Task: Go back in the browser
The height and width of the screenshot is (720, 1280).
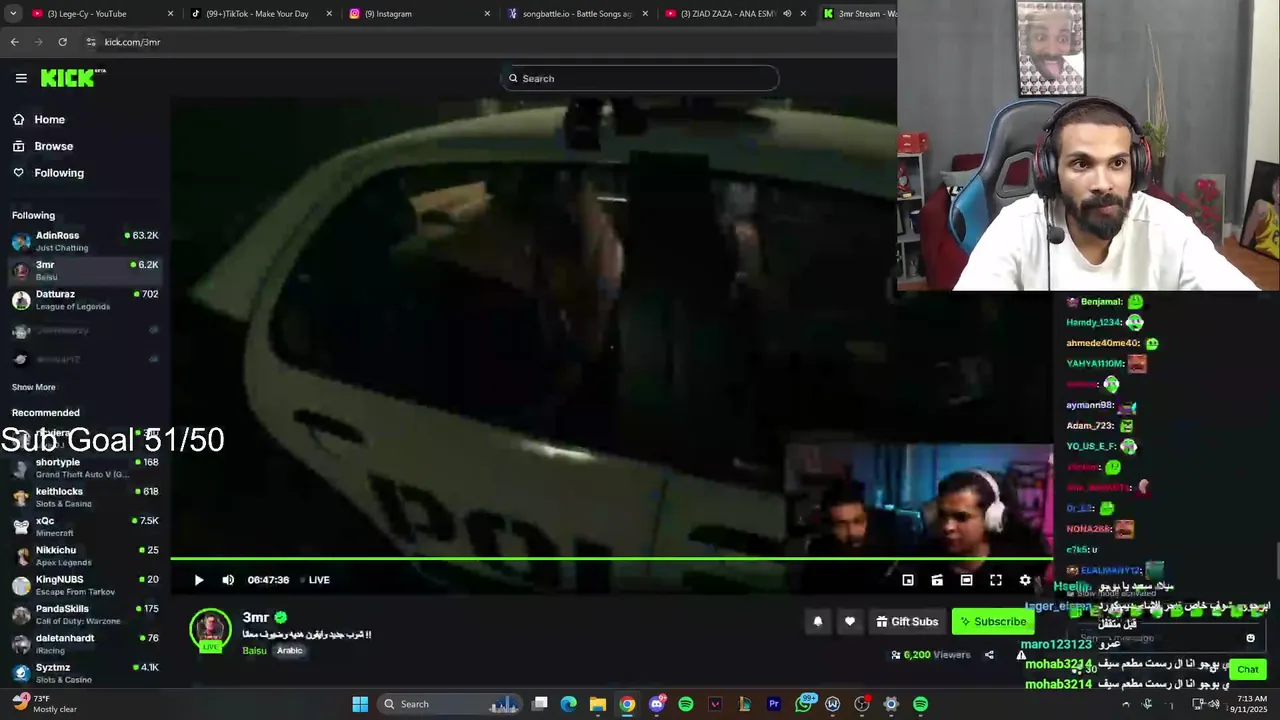Action: coord(14,42)
